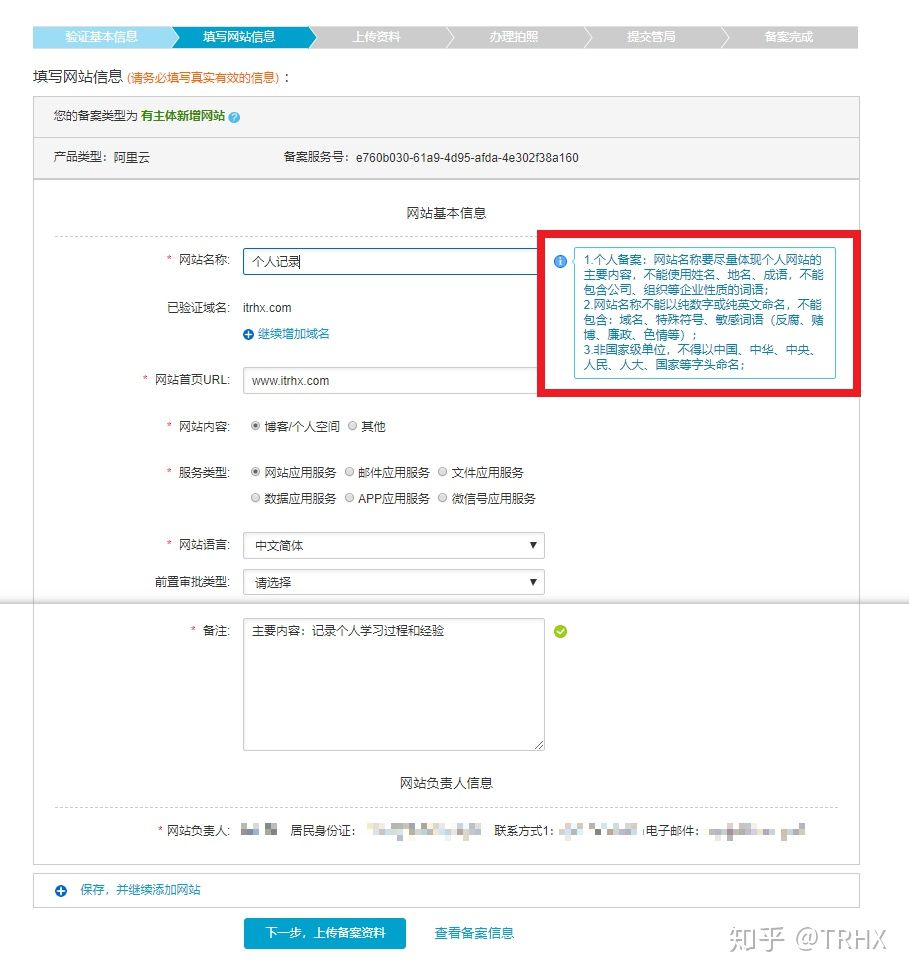Viewport: 909px width, 976px height.
Task: Go to 办理拍照 step
Action: pyautogui.click(x=514, y=37)
